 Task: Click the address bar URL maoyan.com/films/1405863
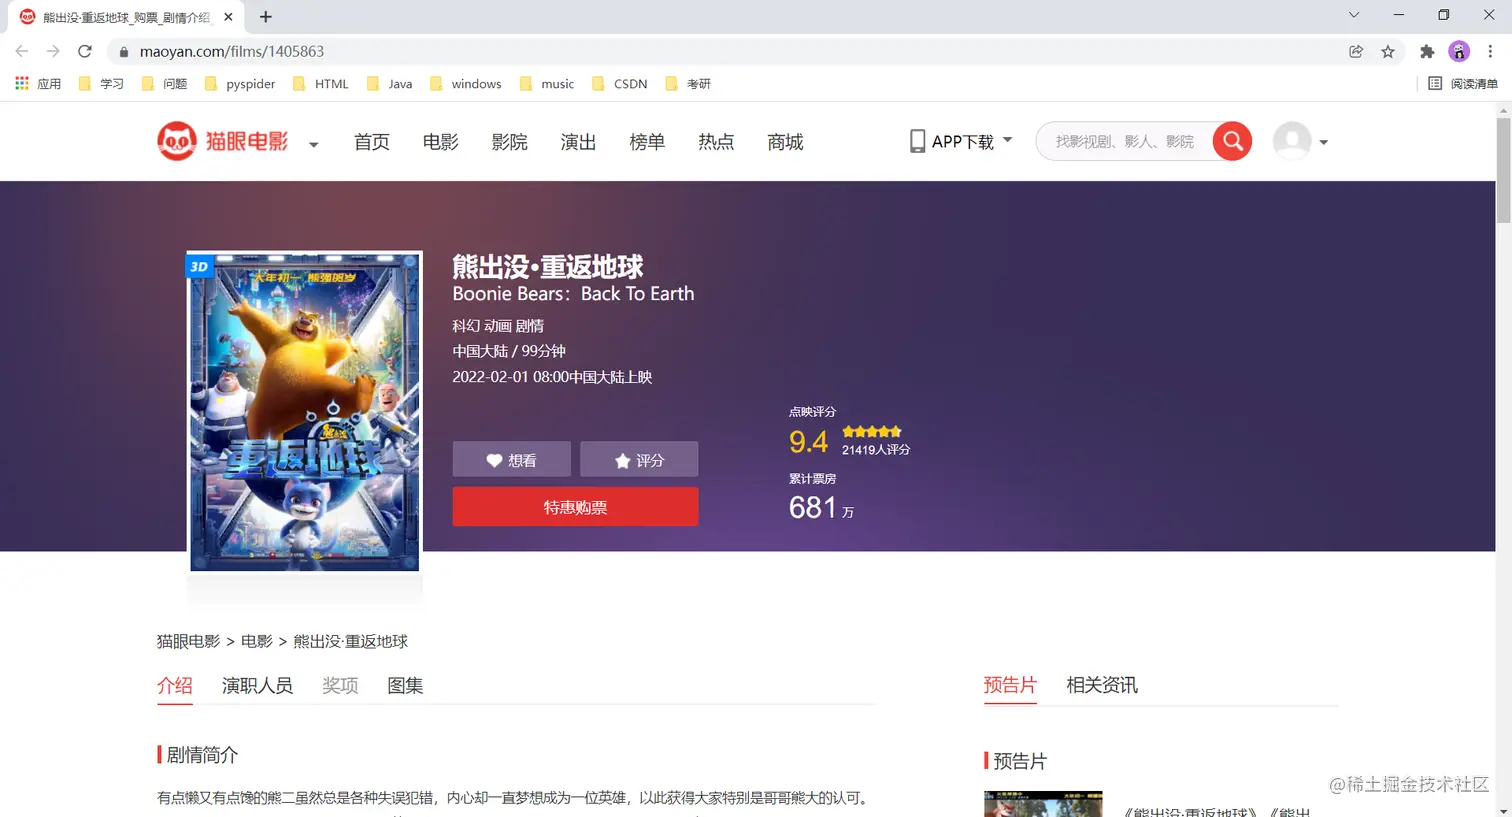click(x=232, y=51)
